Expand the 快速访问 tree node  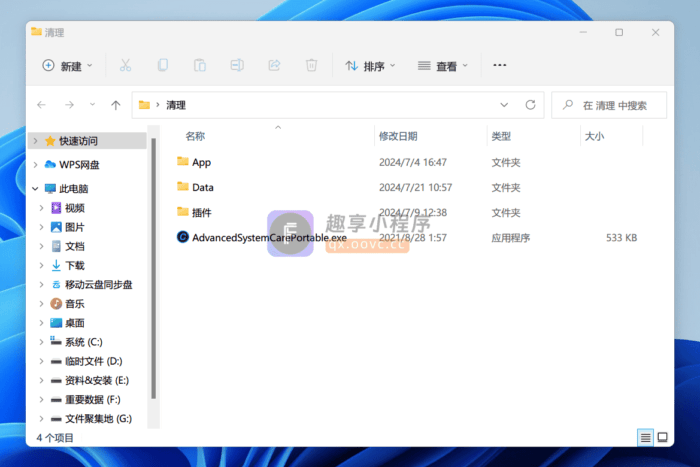pyautogui.click(x=35, y=141)
